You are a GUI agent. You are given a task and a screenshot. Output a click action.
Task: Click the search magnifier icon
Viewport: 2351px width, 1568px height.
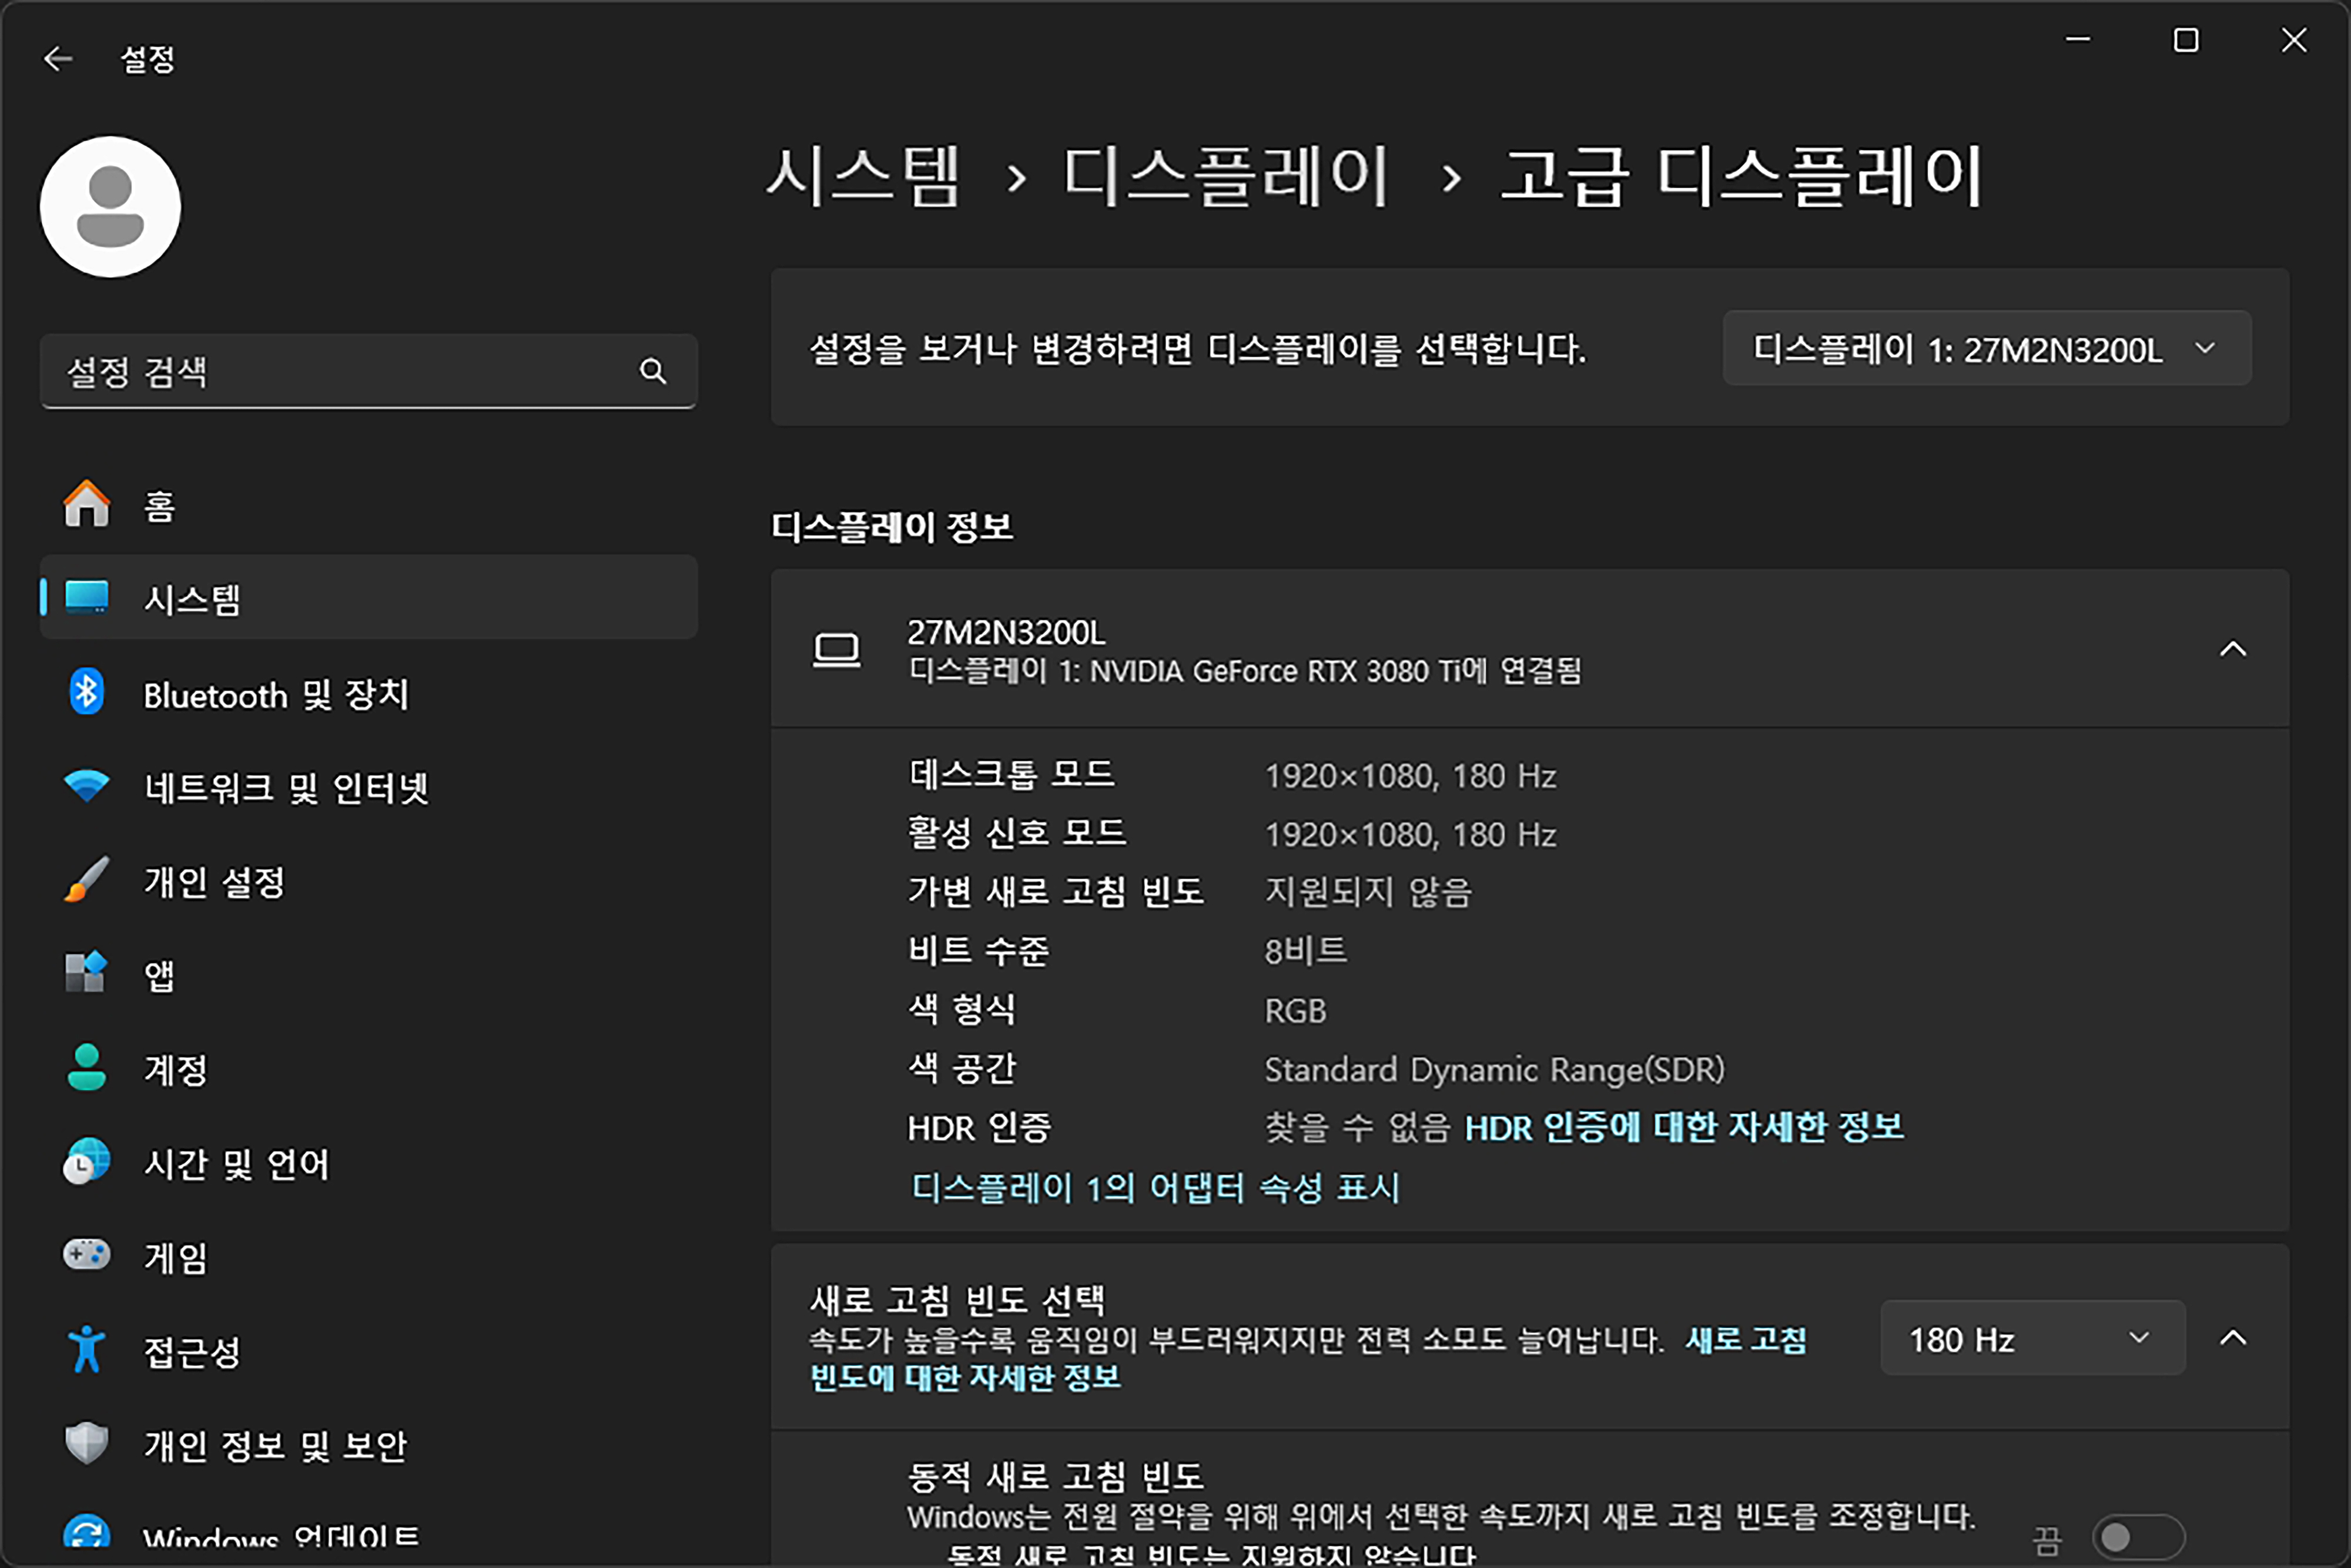(x=653, y=371)
